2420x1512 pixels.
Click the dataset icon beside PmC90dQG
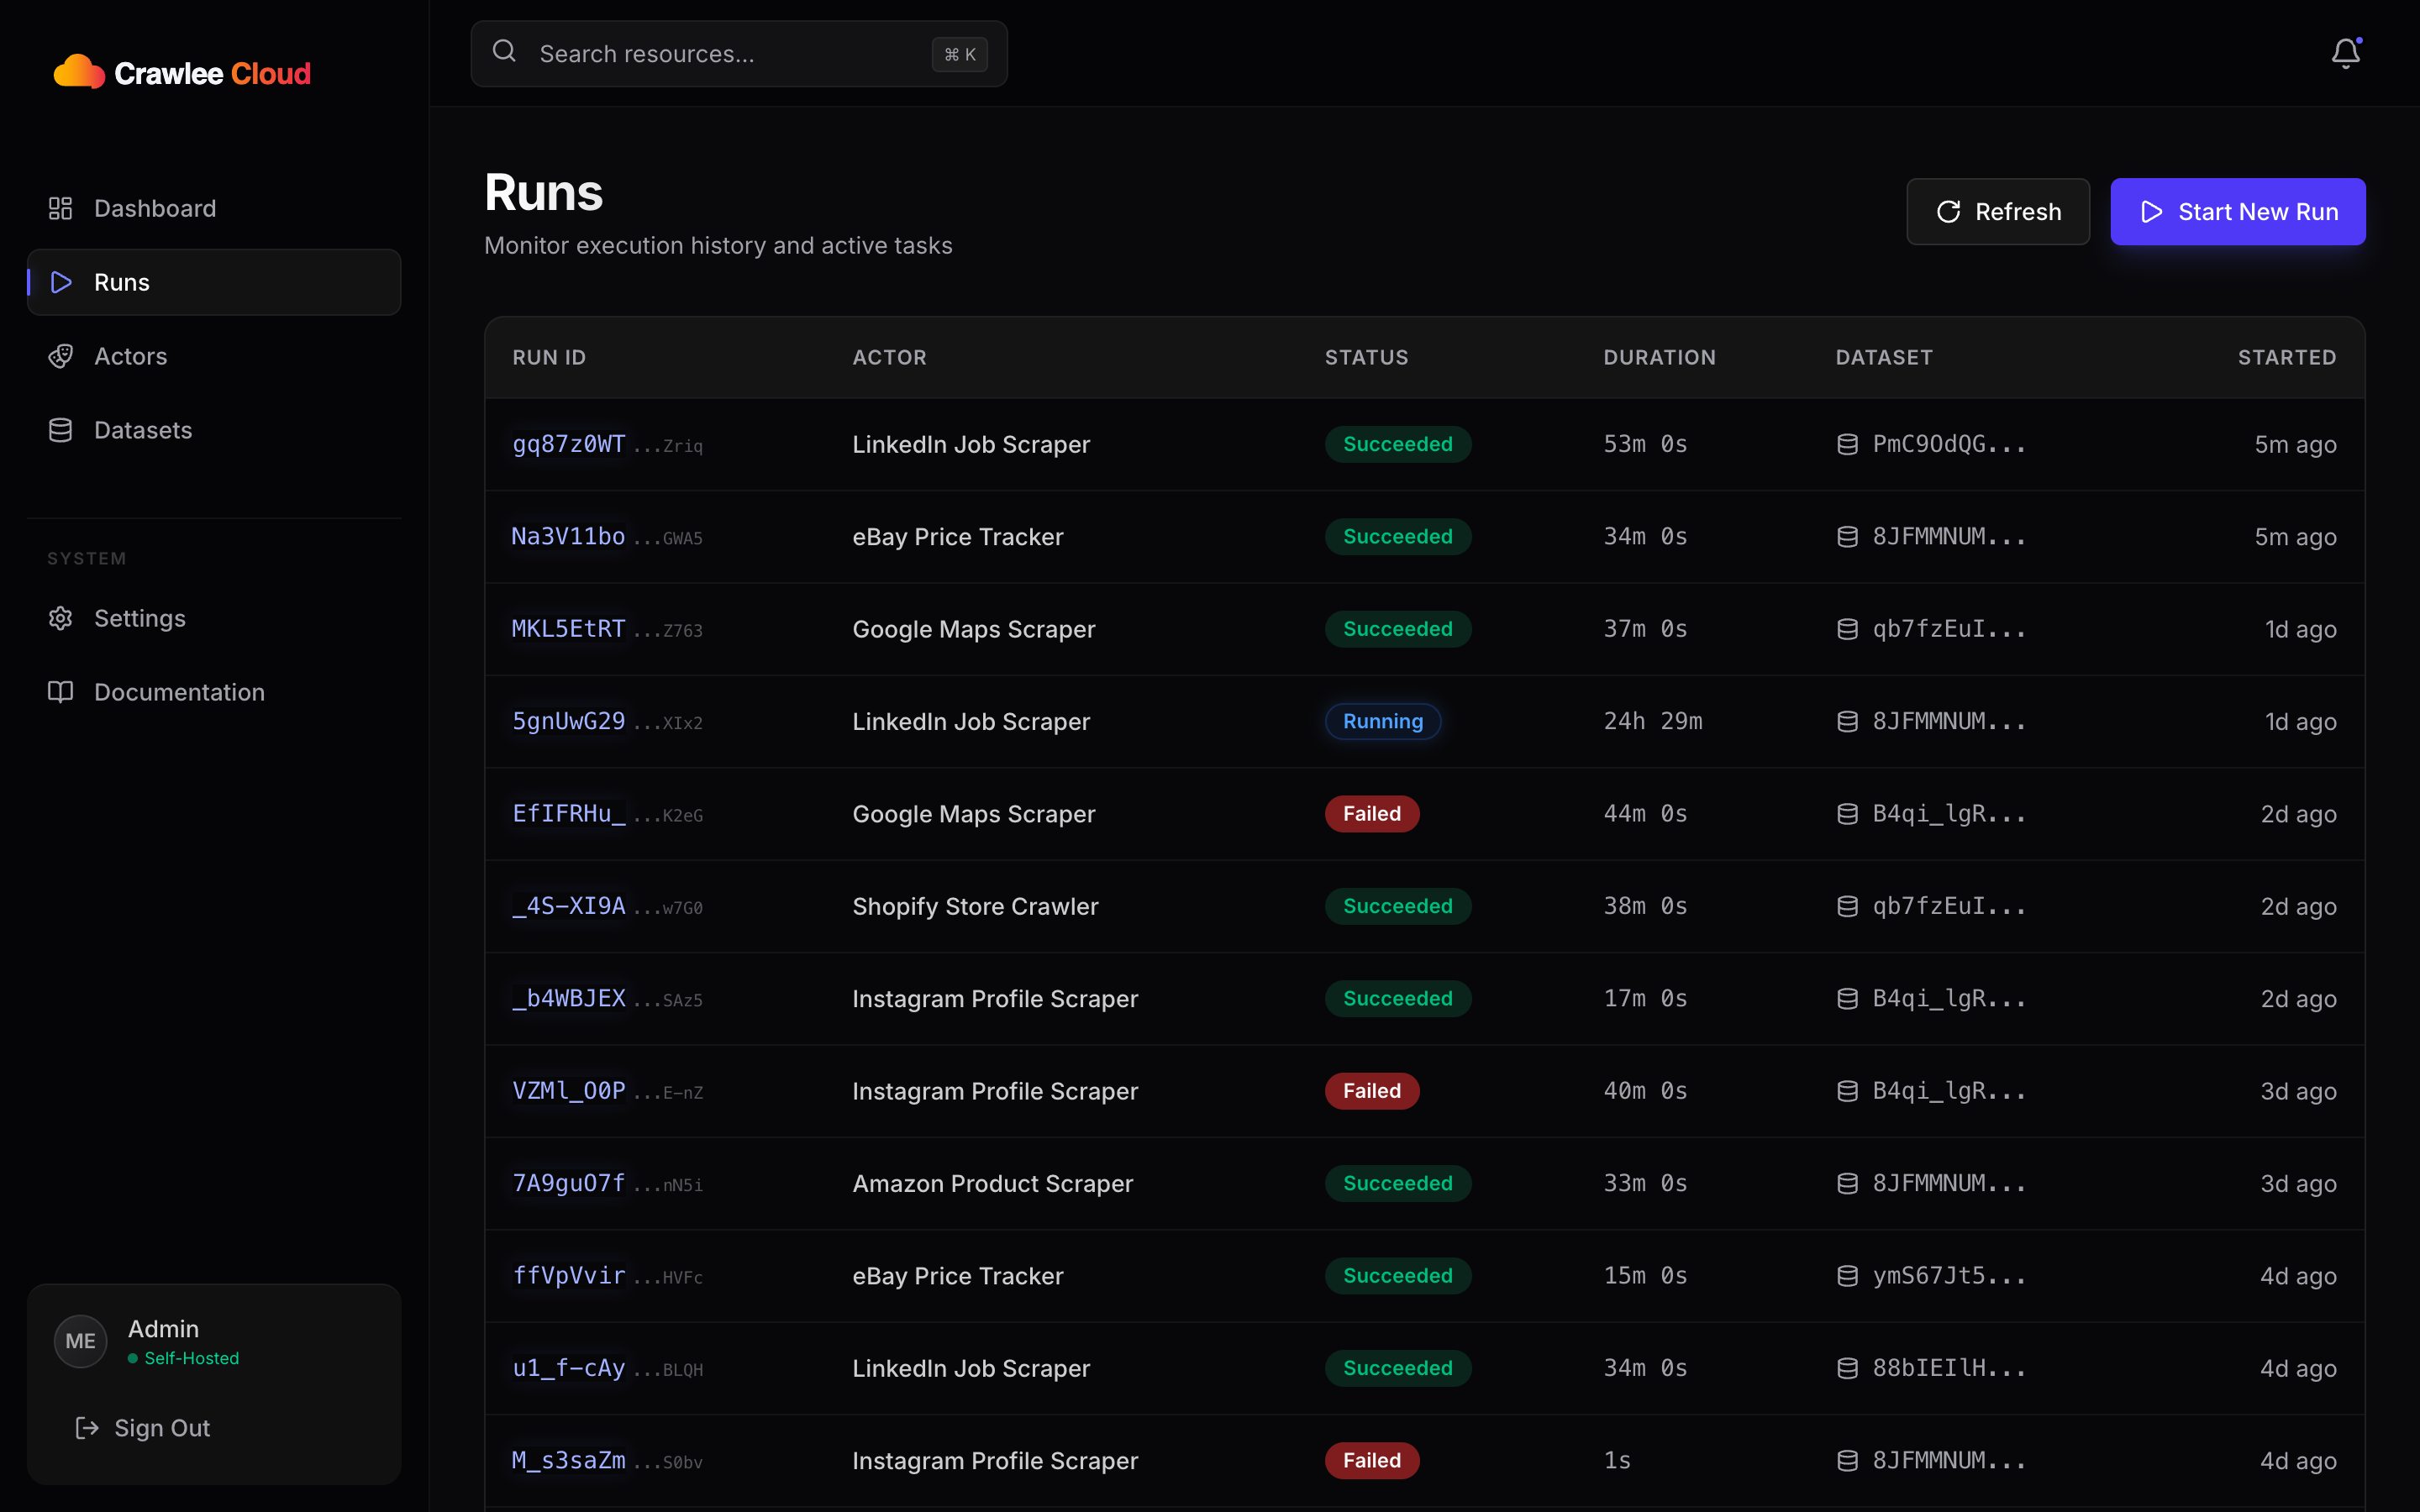click(x=1847, y=444)
